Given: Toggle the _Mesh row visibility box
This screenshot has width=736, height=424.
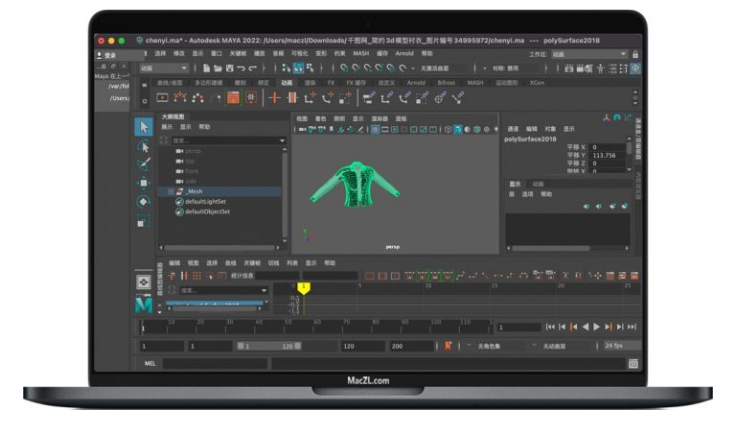Looking at the screenshot, I should [171, 192].
